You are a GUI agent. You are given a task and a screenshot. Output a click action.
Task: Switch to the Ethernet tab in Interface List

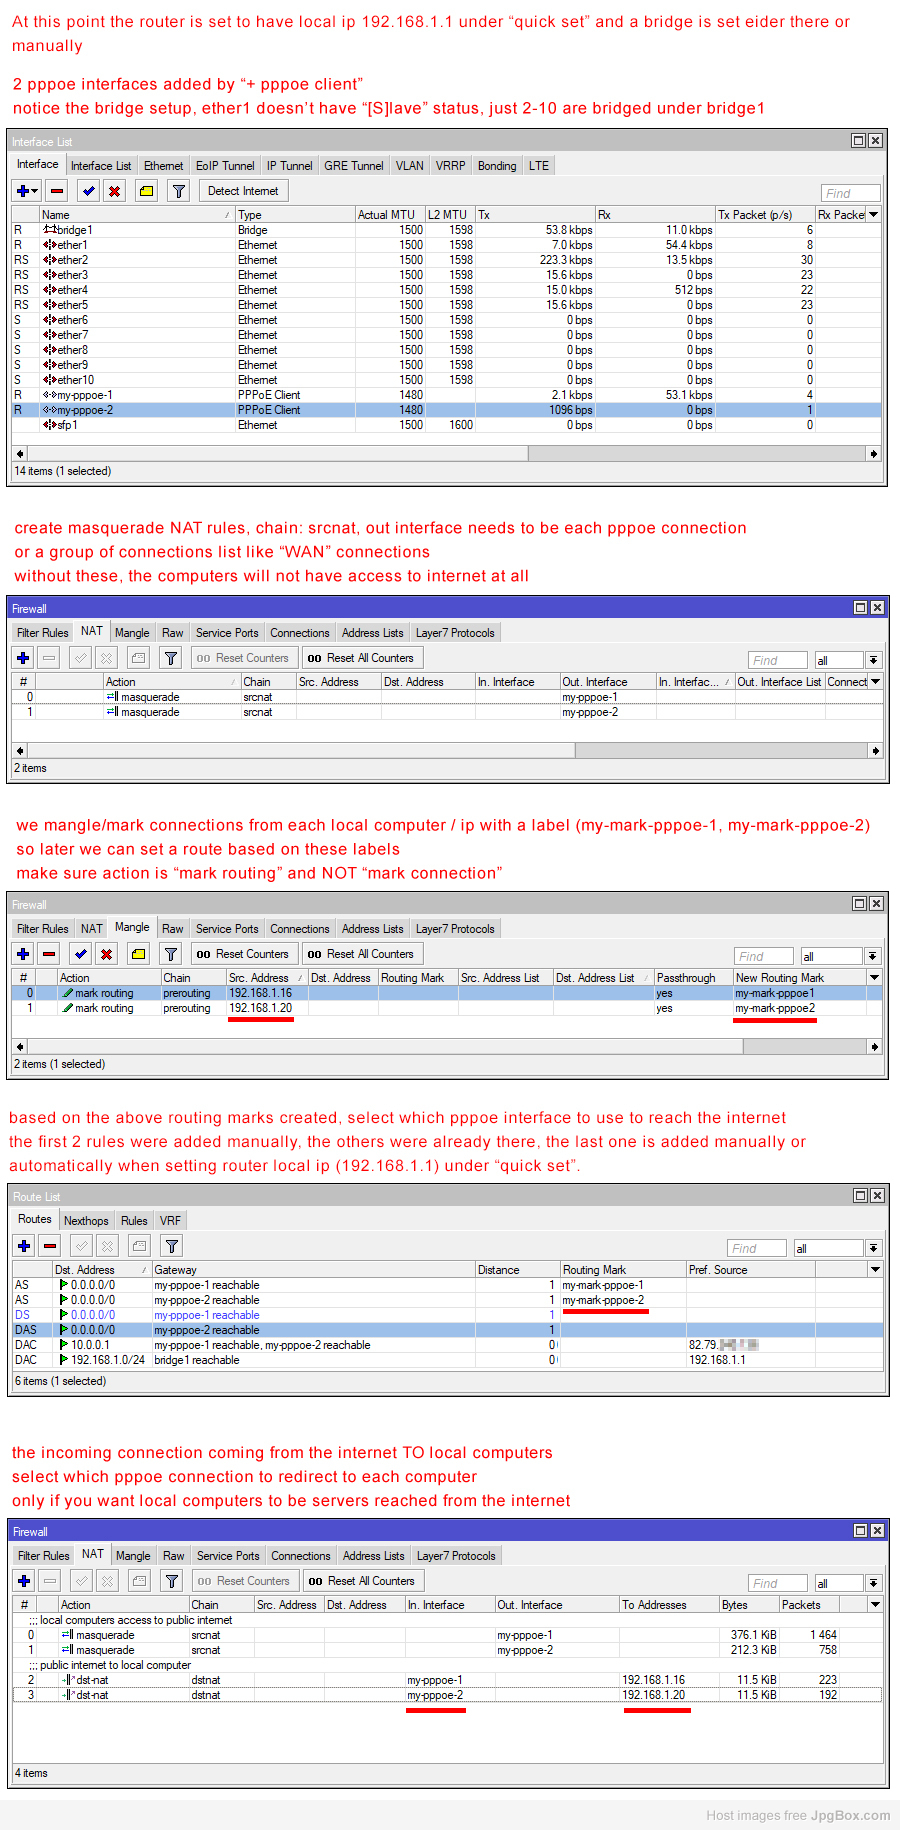tap(163, 166)
